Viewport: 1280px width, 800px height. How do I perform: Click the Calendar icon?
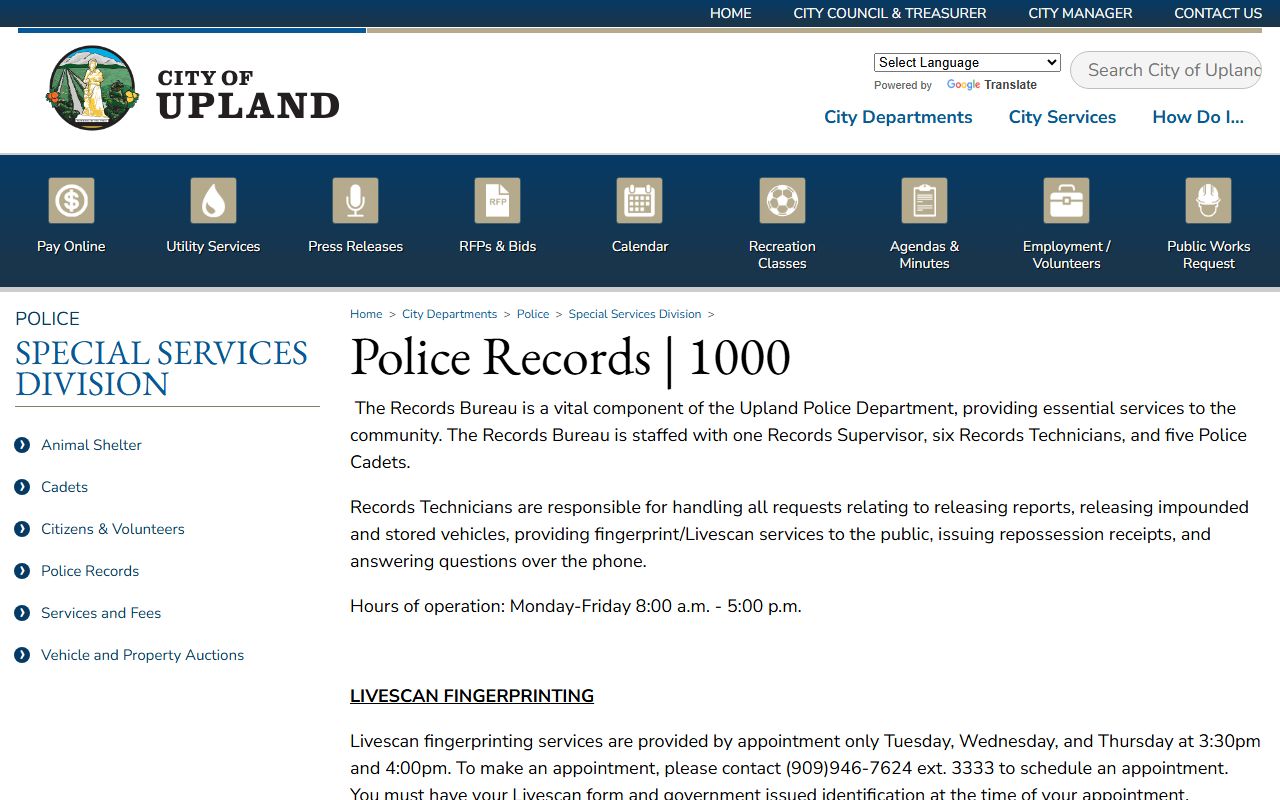coord(640,201)
